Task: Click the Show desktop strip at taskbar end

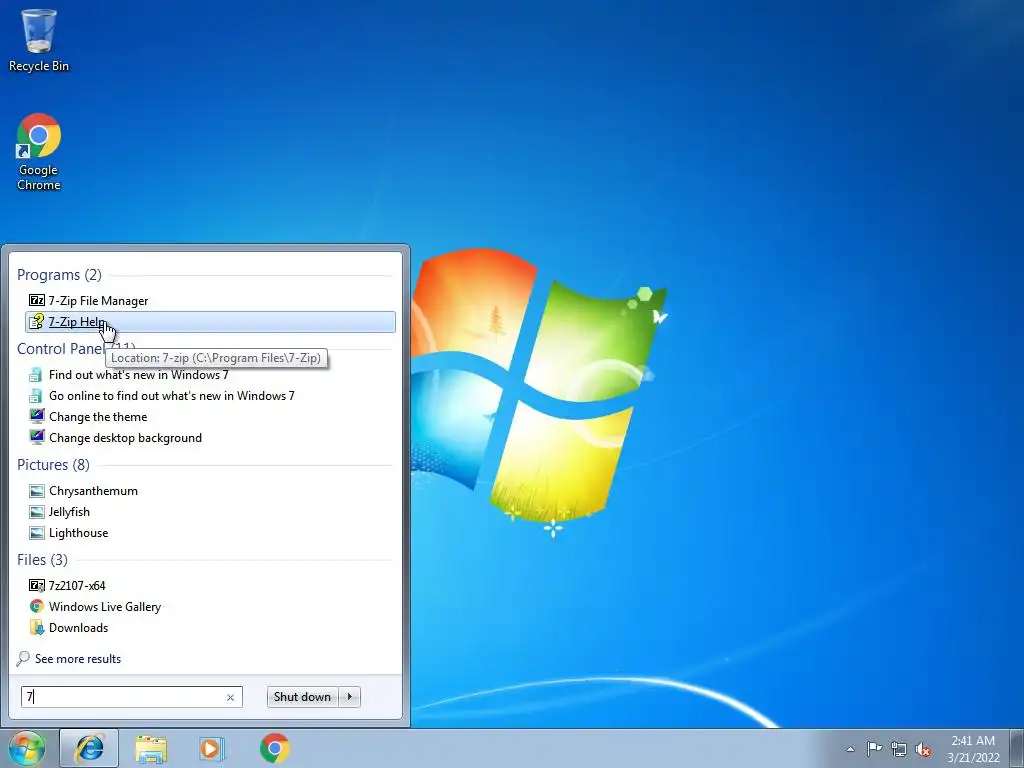Action: coord(1017,748)
